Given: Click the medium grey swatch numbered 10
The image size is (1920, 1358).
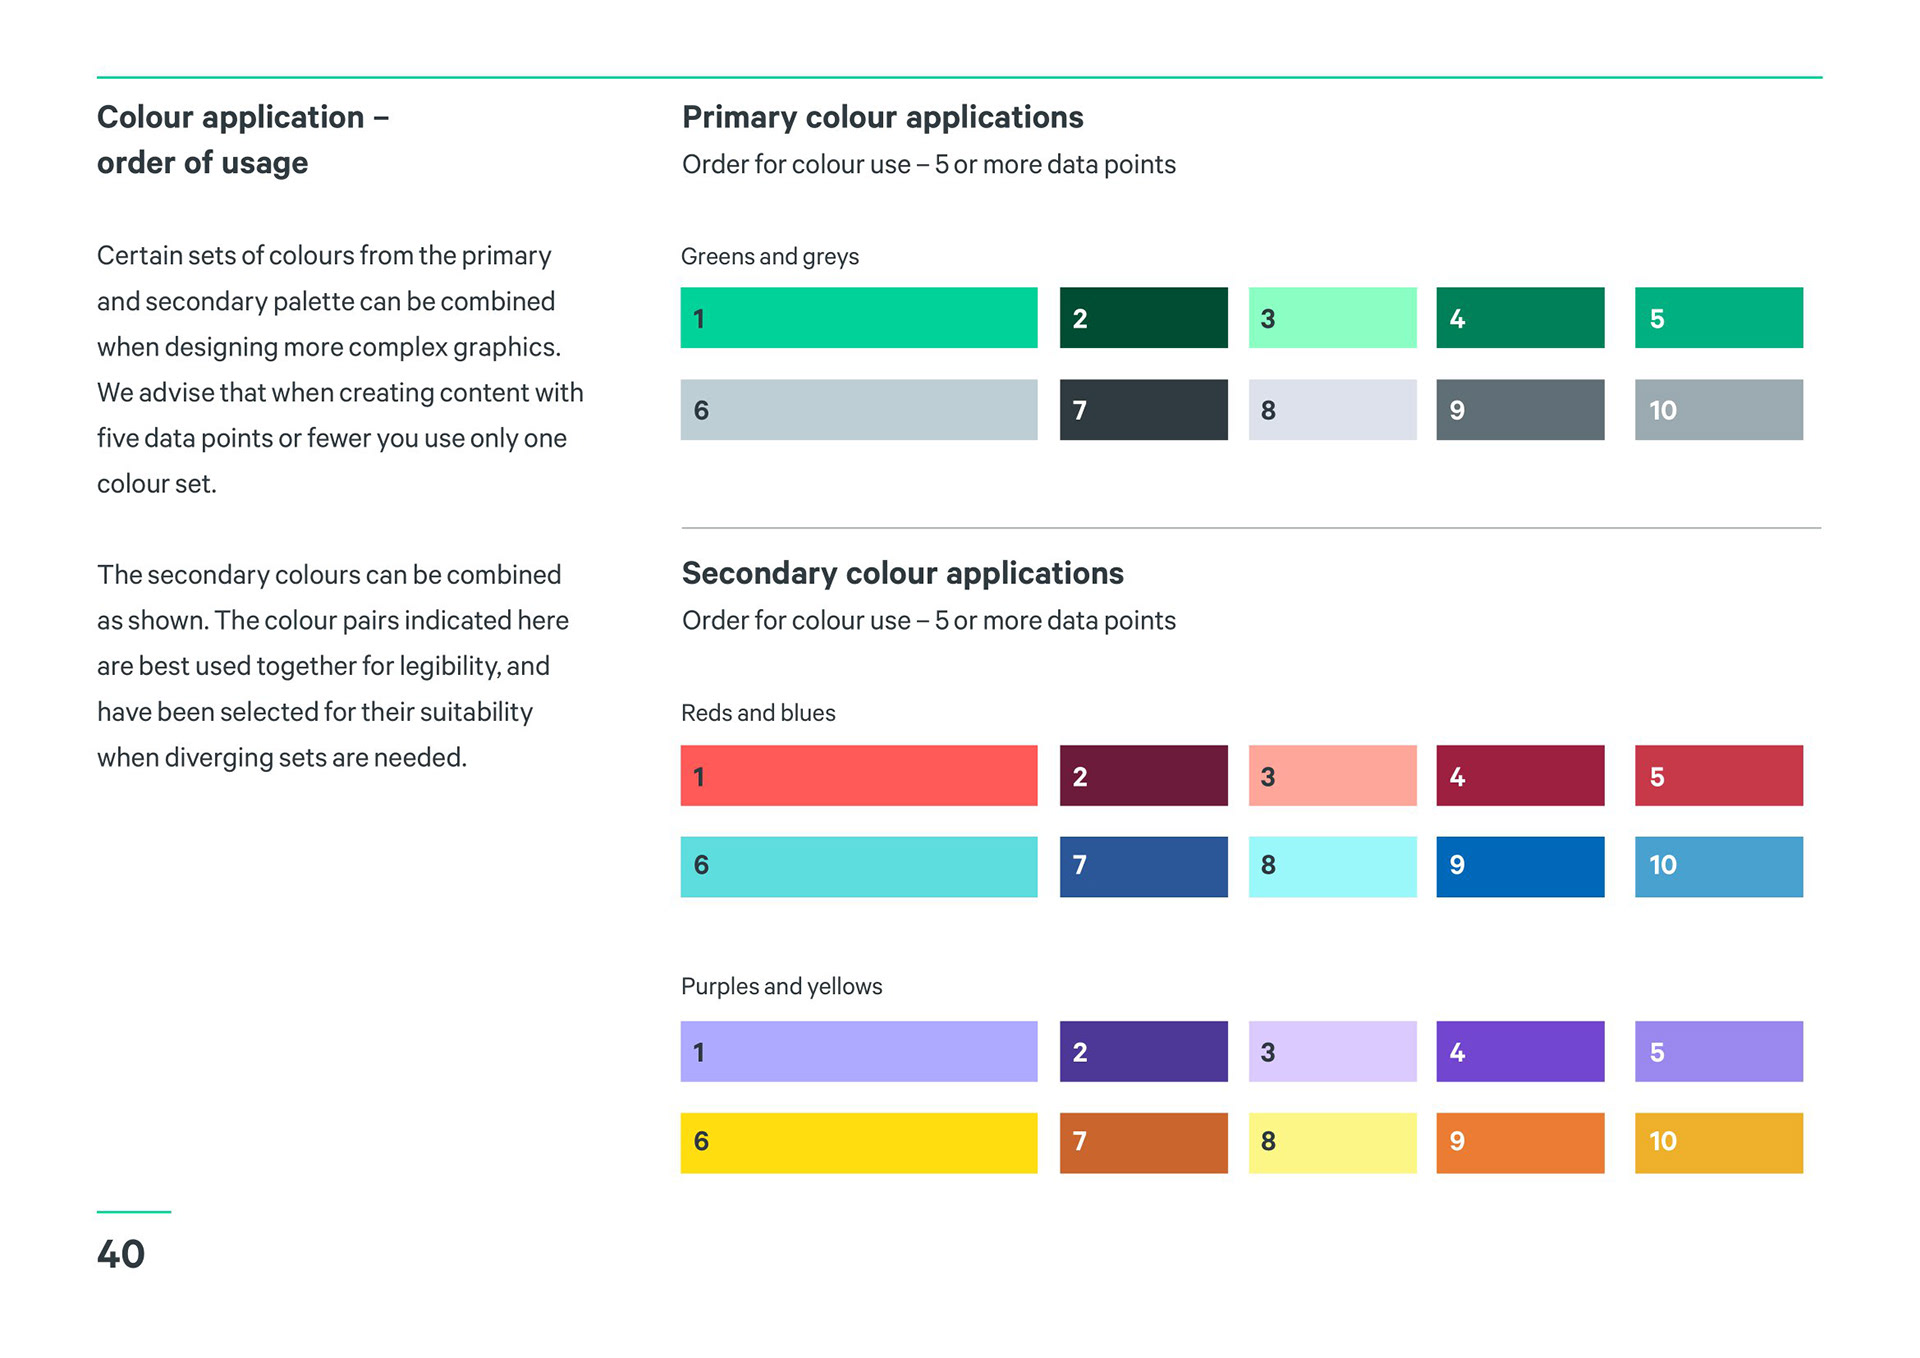Looking at the screenshot, I should click(1718, 410).
